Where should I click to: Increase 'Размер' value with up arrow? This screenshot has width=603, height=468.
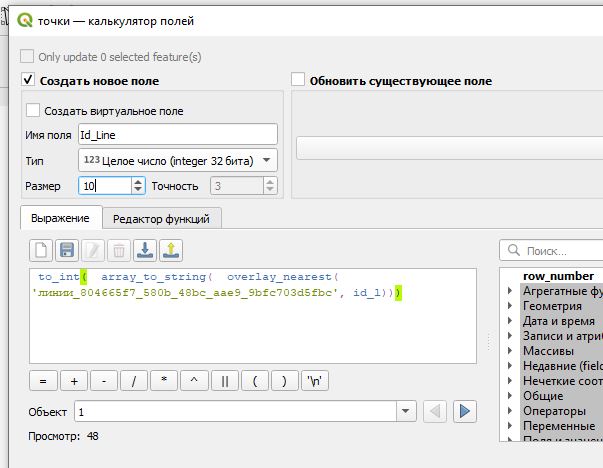coord(138,182)
